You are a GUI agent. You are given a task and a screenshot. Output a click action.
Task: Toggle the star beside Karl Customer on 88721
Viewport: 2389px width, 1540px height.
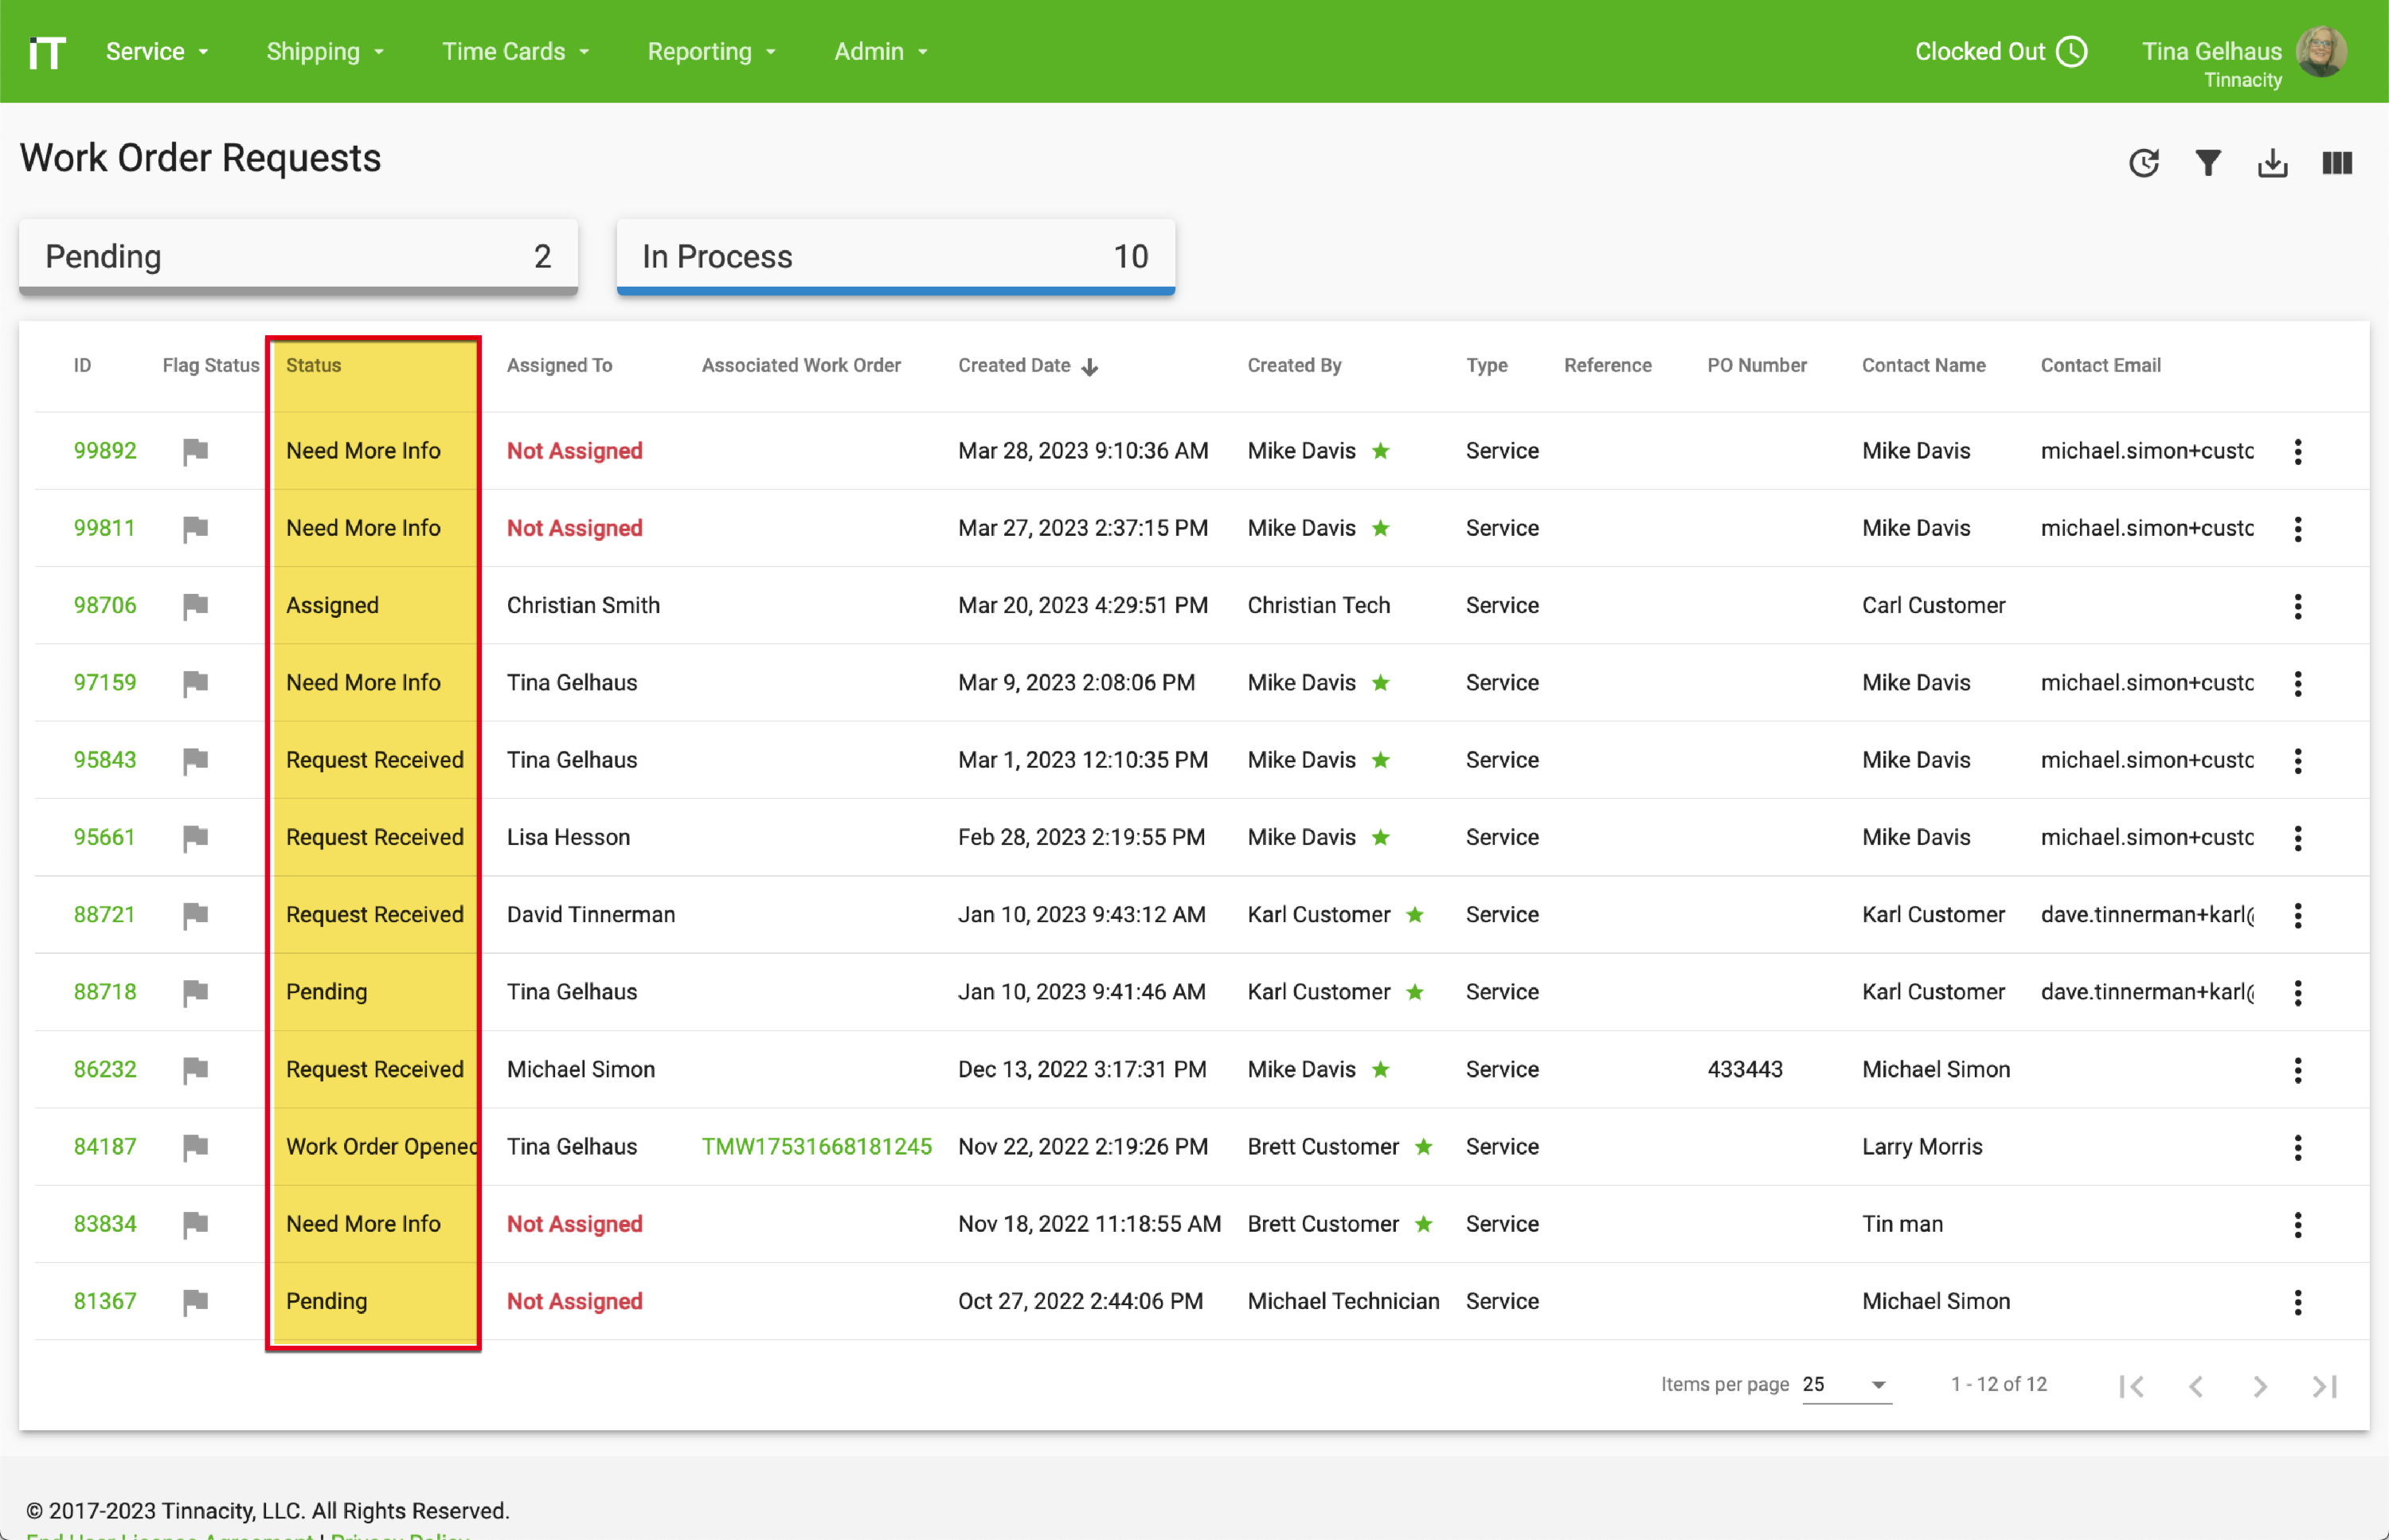(1415, 915)
